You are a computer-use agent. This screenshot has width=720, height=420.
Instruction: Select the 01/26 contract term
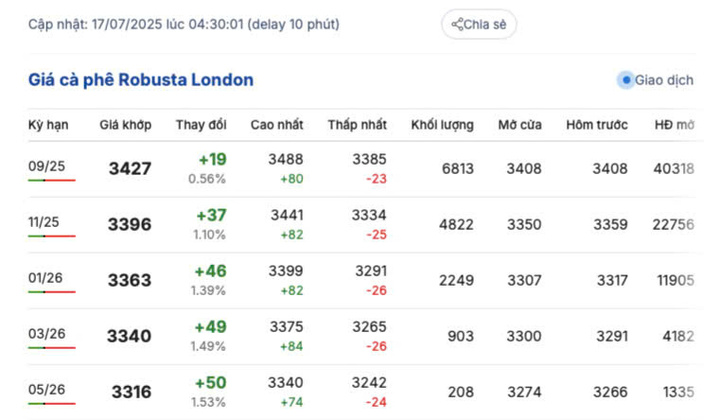[46, 277]
